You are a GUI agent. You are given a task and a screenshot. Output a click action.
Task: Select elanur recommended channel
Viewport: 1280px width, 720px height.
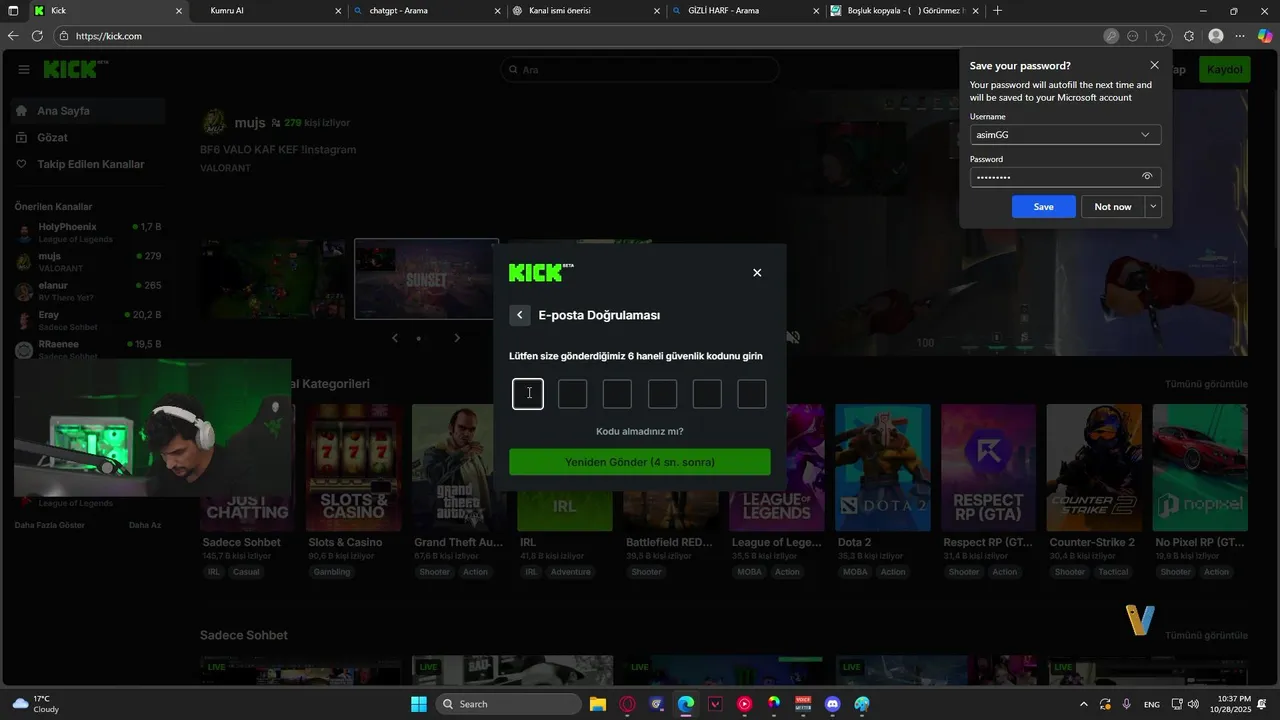point(88,291)
